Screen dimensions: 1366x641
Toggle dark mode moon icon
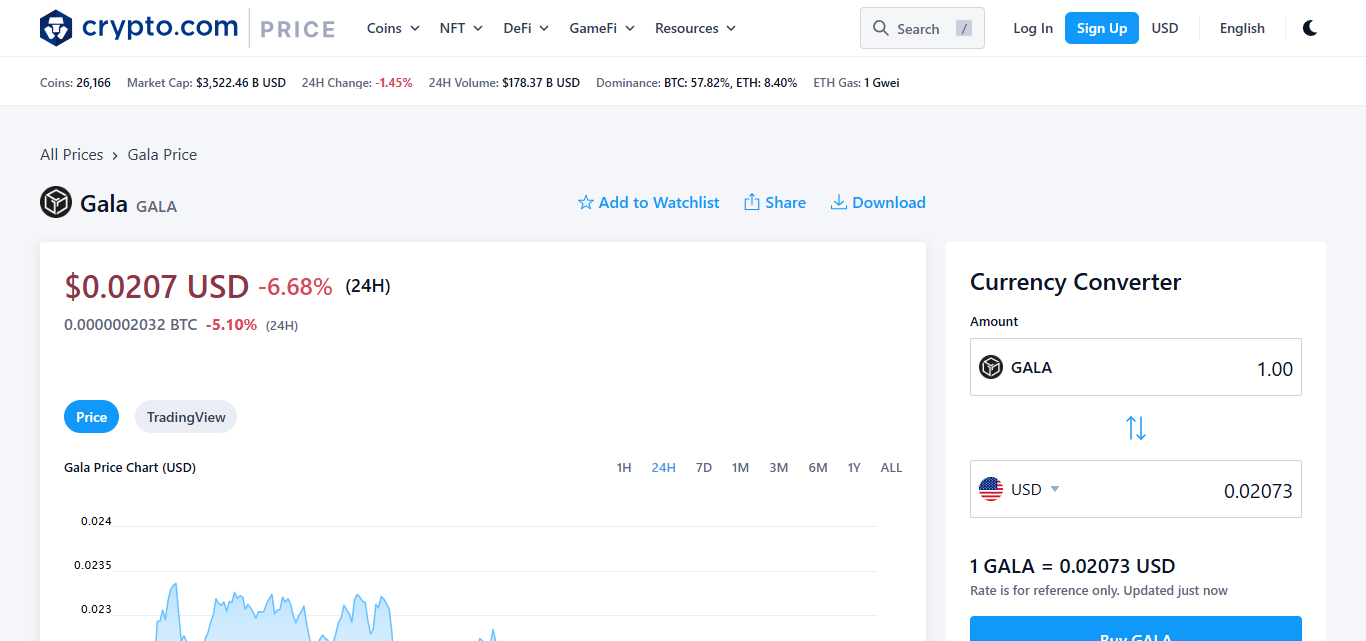point(1310,28)
